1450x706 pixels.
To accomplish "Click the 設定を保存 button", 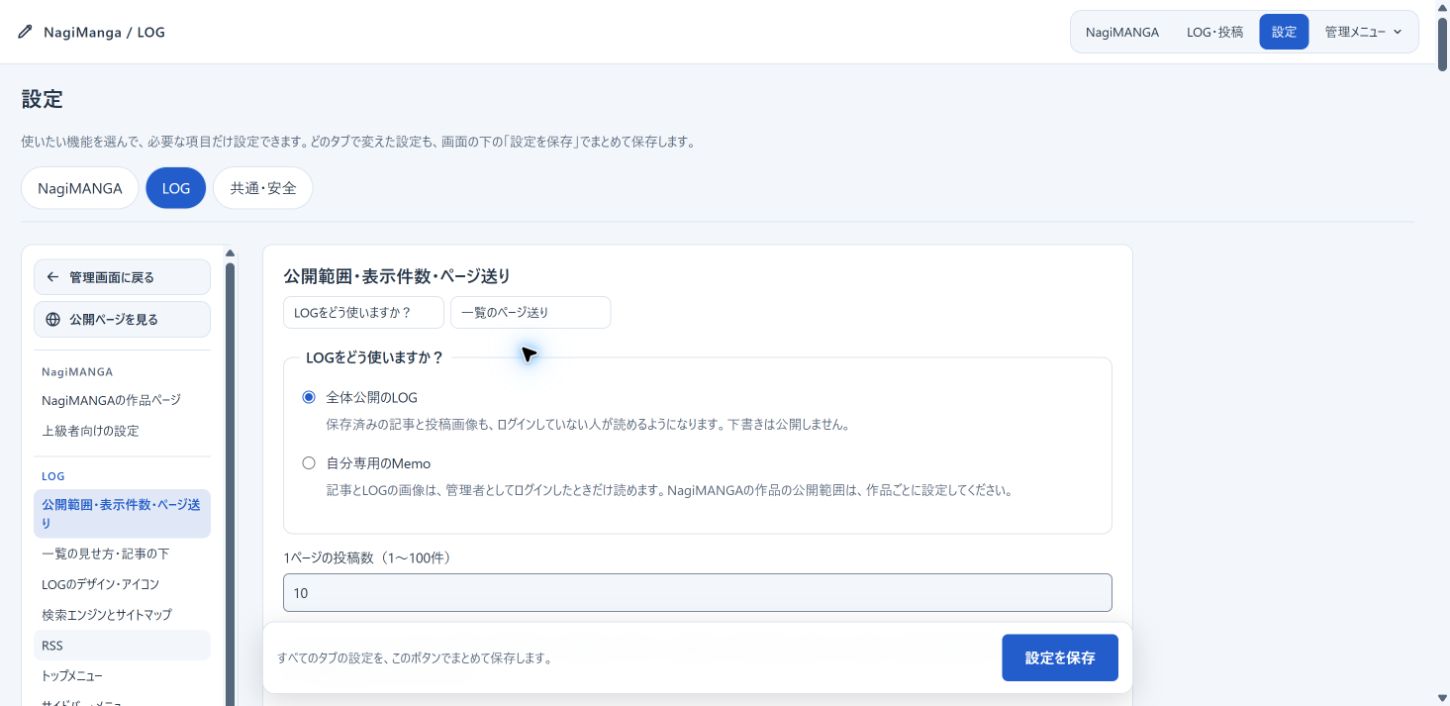I will click(x=1060, y=658).
